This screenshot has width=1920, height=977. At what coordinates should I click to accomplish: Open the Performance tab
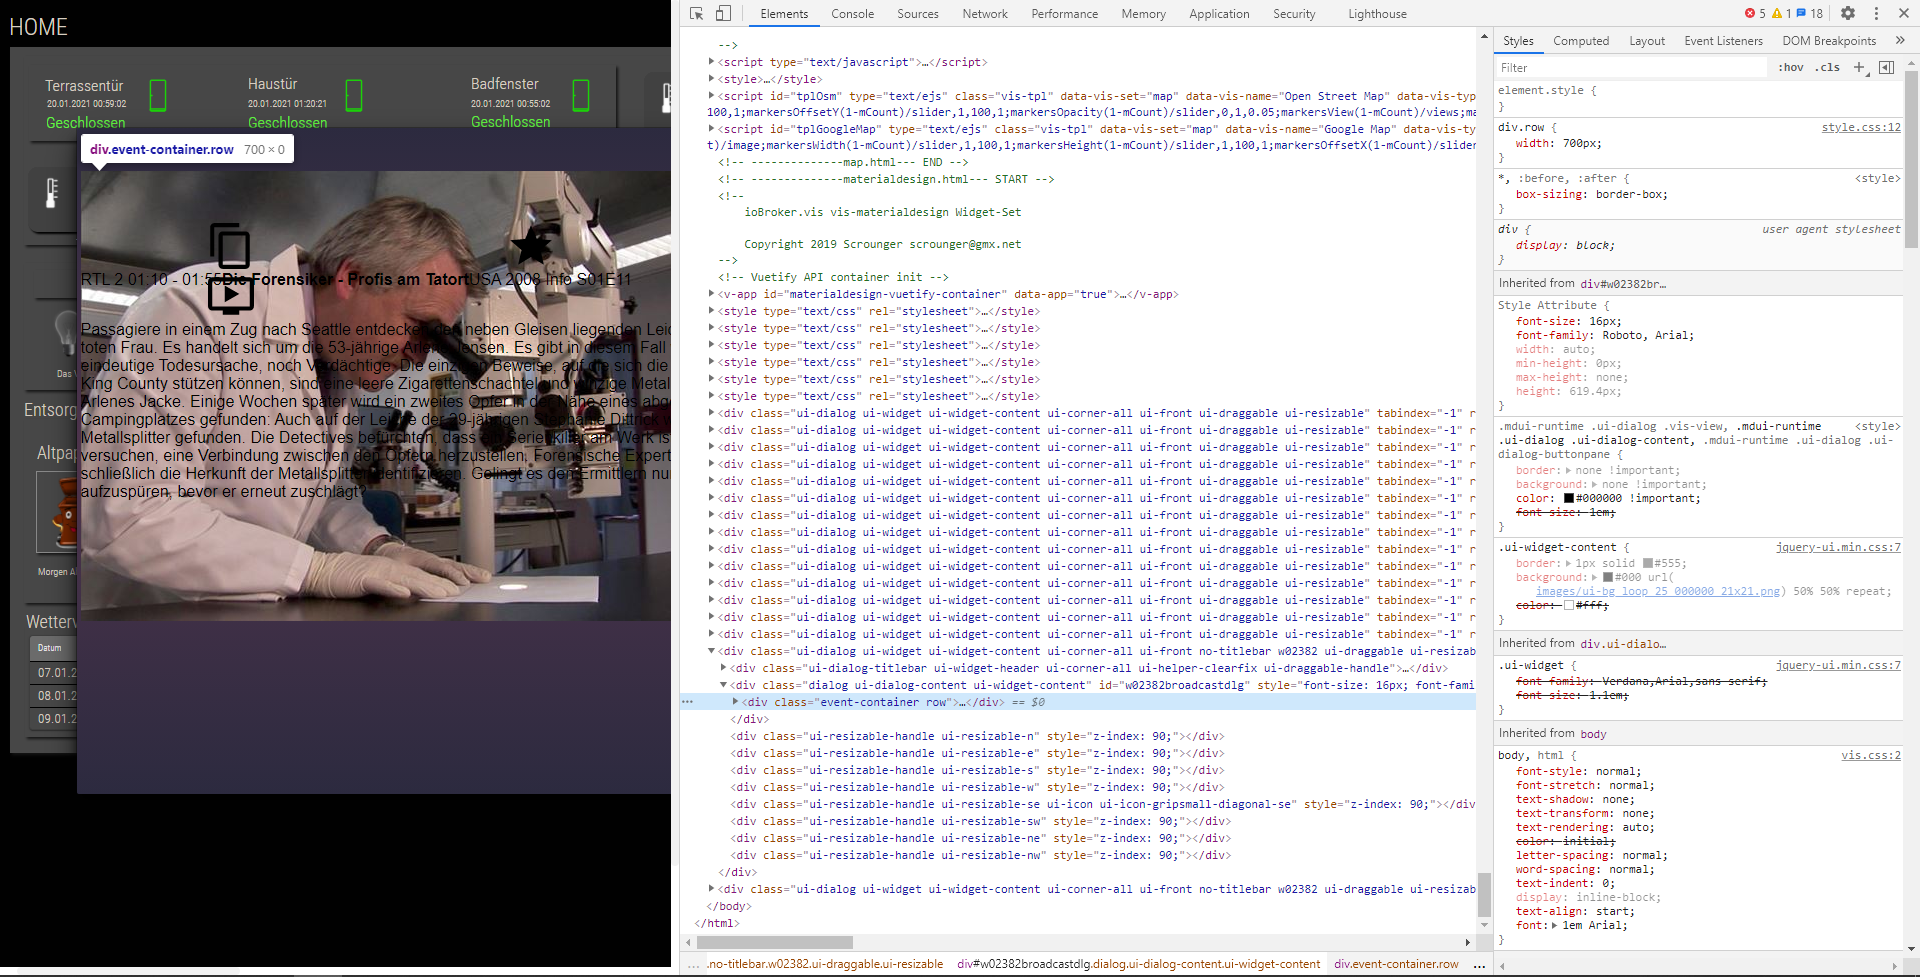click(1065, 13)
